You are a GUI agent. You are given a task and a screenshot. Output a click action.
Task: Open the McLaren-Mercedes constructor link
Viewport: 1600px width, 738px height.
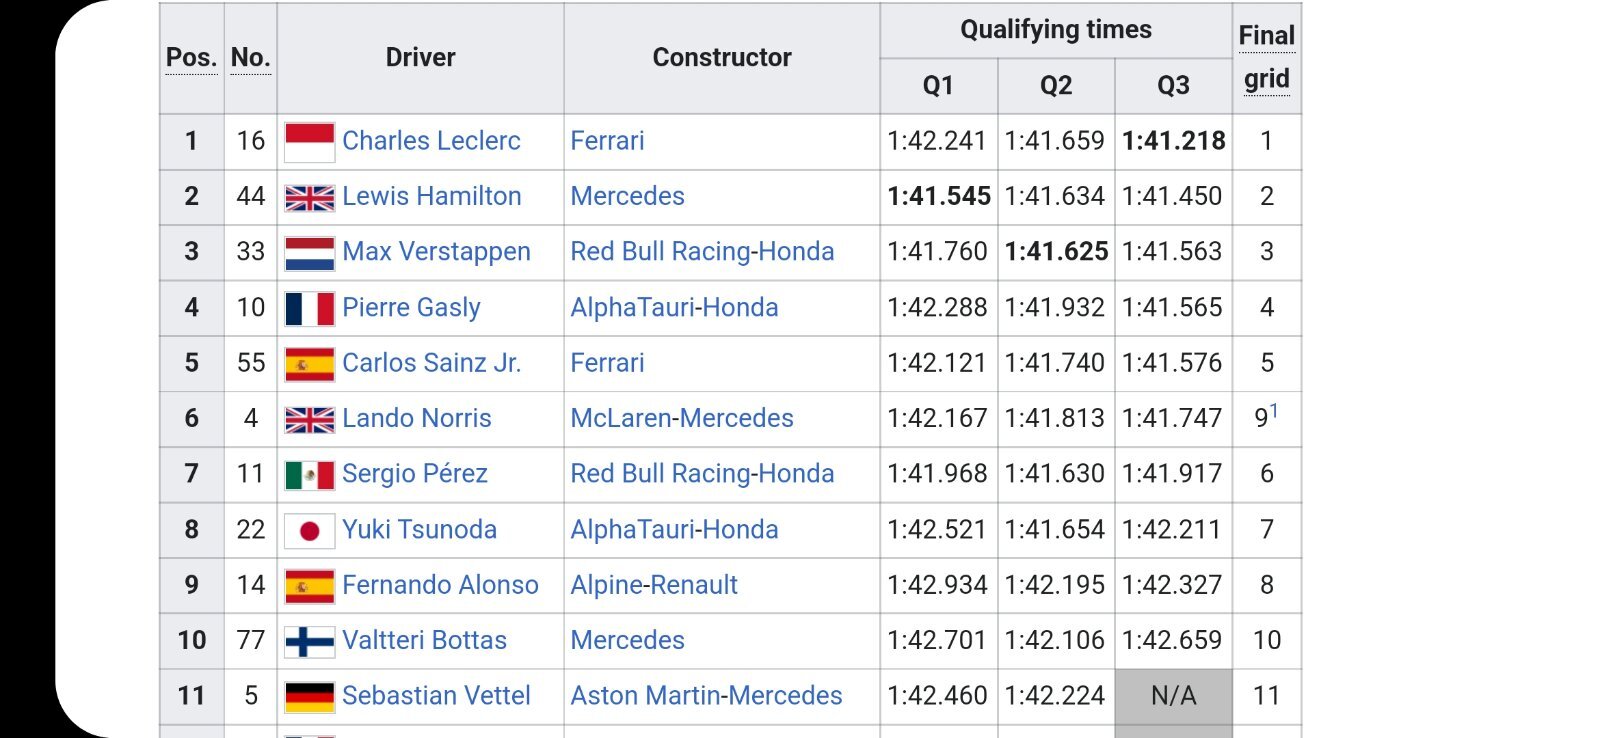(x=682, y=418)
